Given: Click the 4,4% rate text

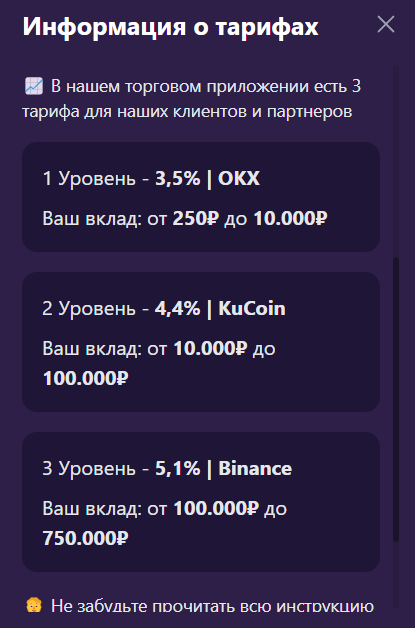Looking at the screenshot, I should point(177,309).
